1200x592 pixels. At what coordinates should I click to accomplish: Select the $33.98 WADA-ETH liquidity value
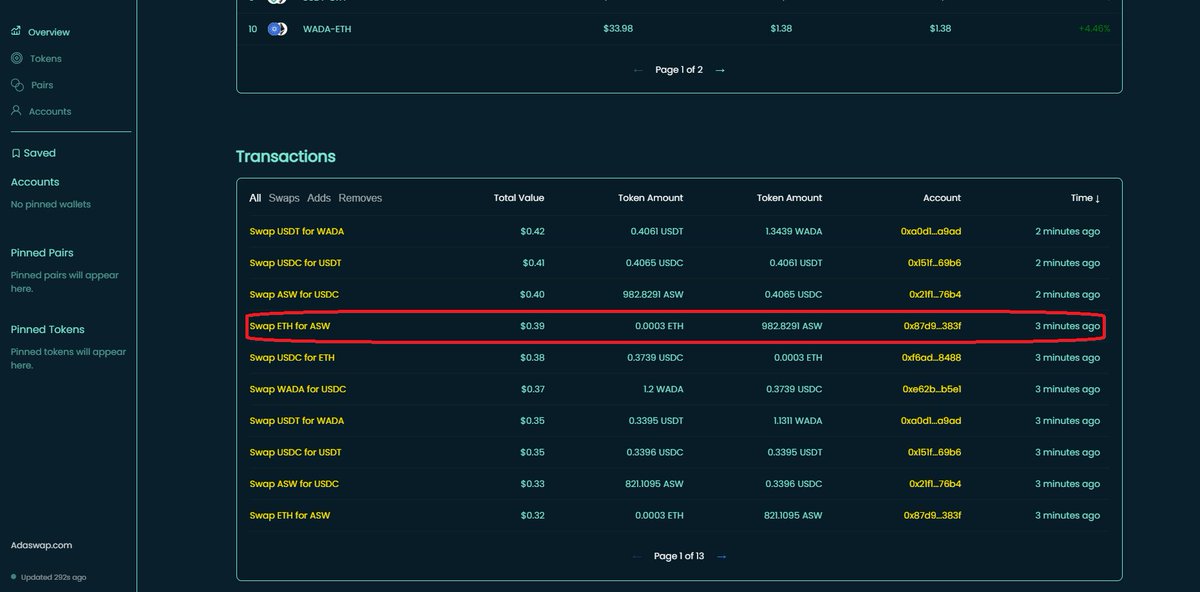[x=618, y=29]
